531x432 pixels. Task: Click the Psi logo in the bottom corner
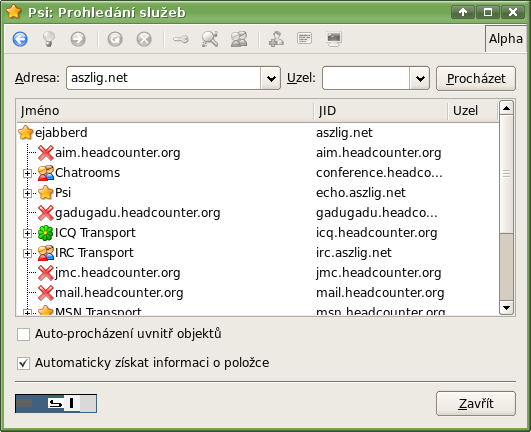pos(56,403)
